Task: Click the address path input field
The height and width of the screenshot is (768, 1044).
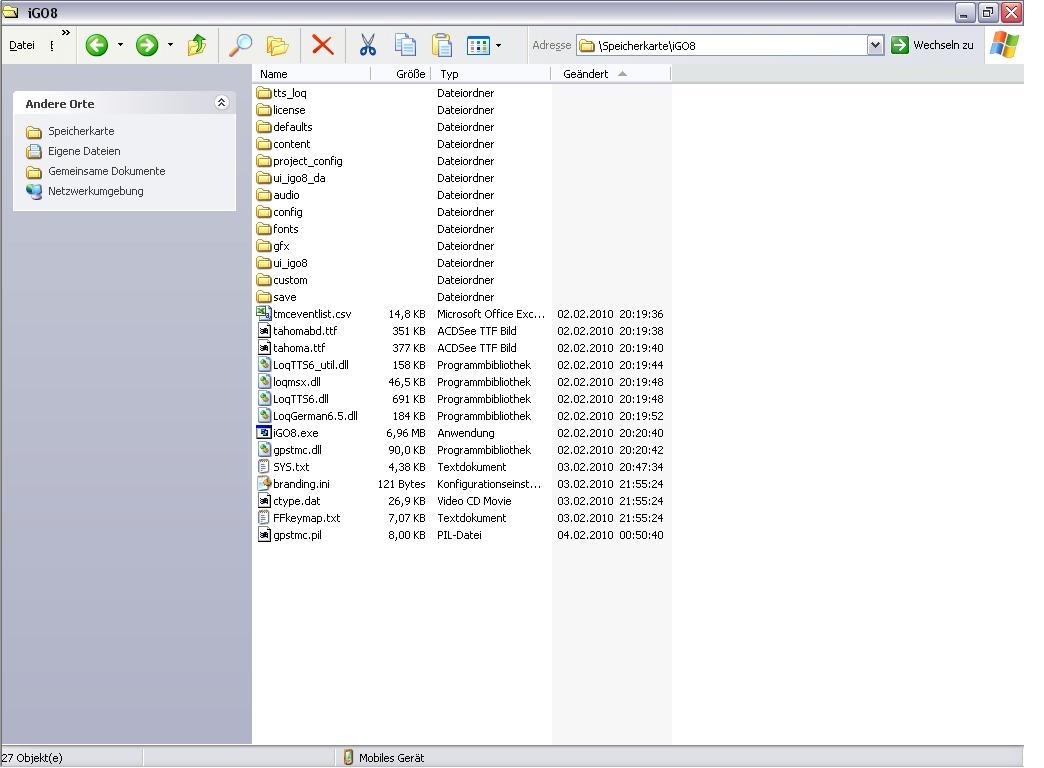Action: tap(722, 45)
